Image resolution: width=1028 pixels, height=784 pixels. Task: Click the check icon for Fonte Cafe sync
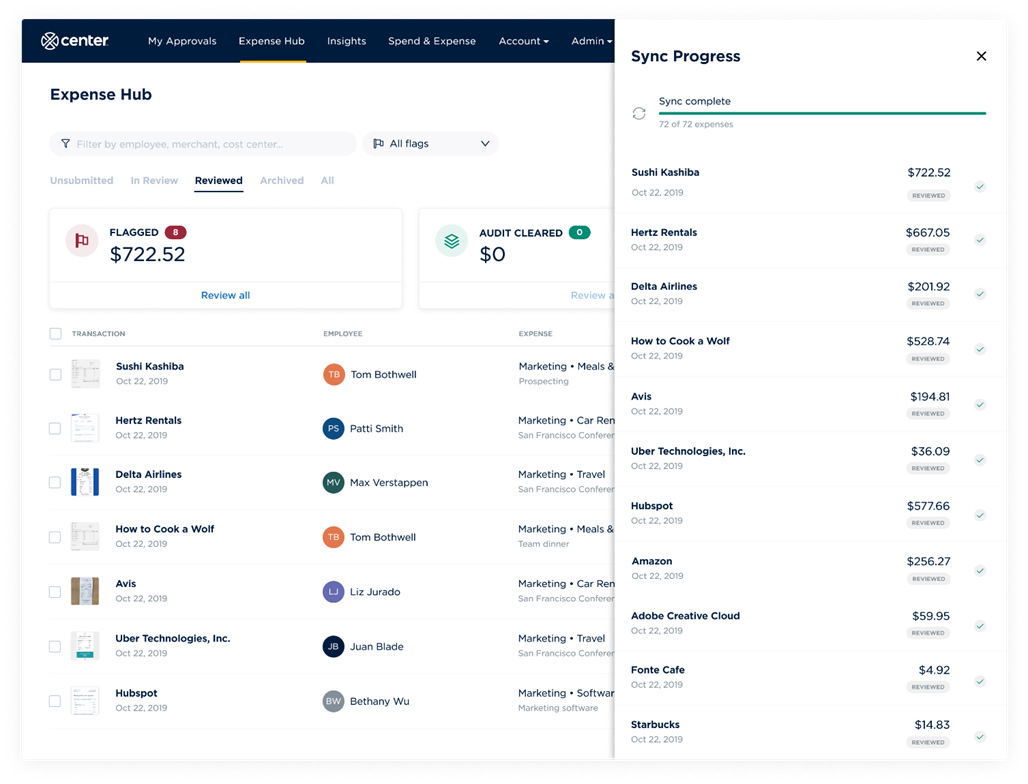[980, 682]
